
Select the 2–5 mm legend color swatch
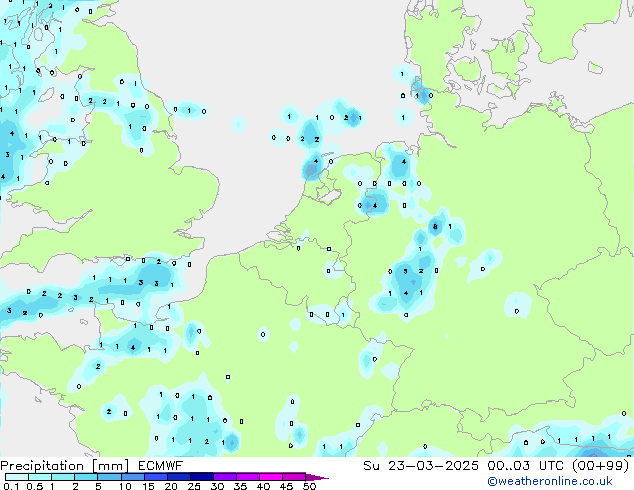(86, 477)
